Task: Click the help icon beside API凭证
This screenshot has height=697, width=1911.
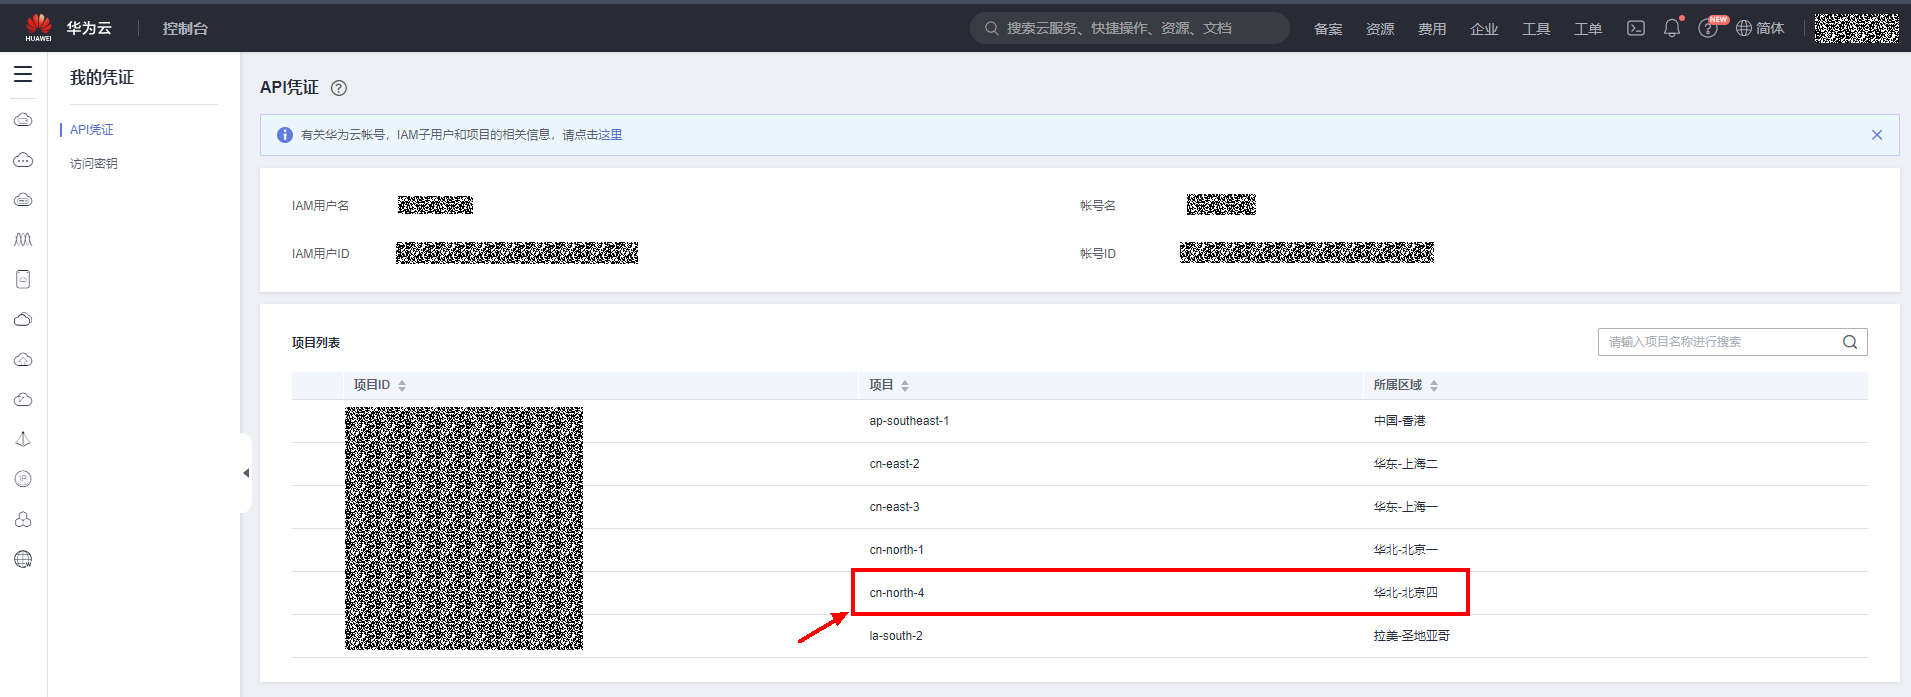Action: tap(339, 88)
